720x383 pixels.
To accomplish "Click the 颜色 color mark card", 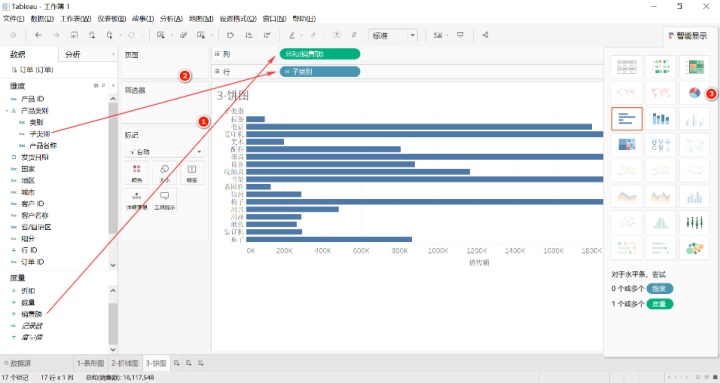I will pos(137,173).
